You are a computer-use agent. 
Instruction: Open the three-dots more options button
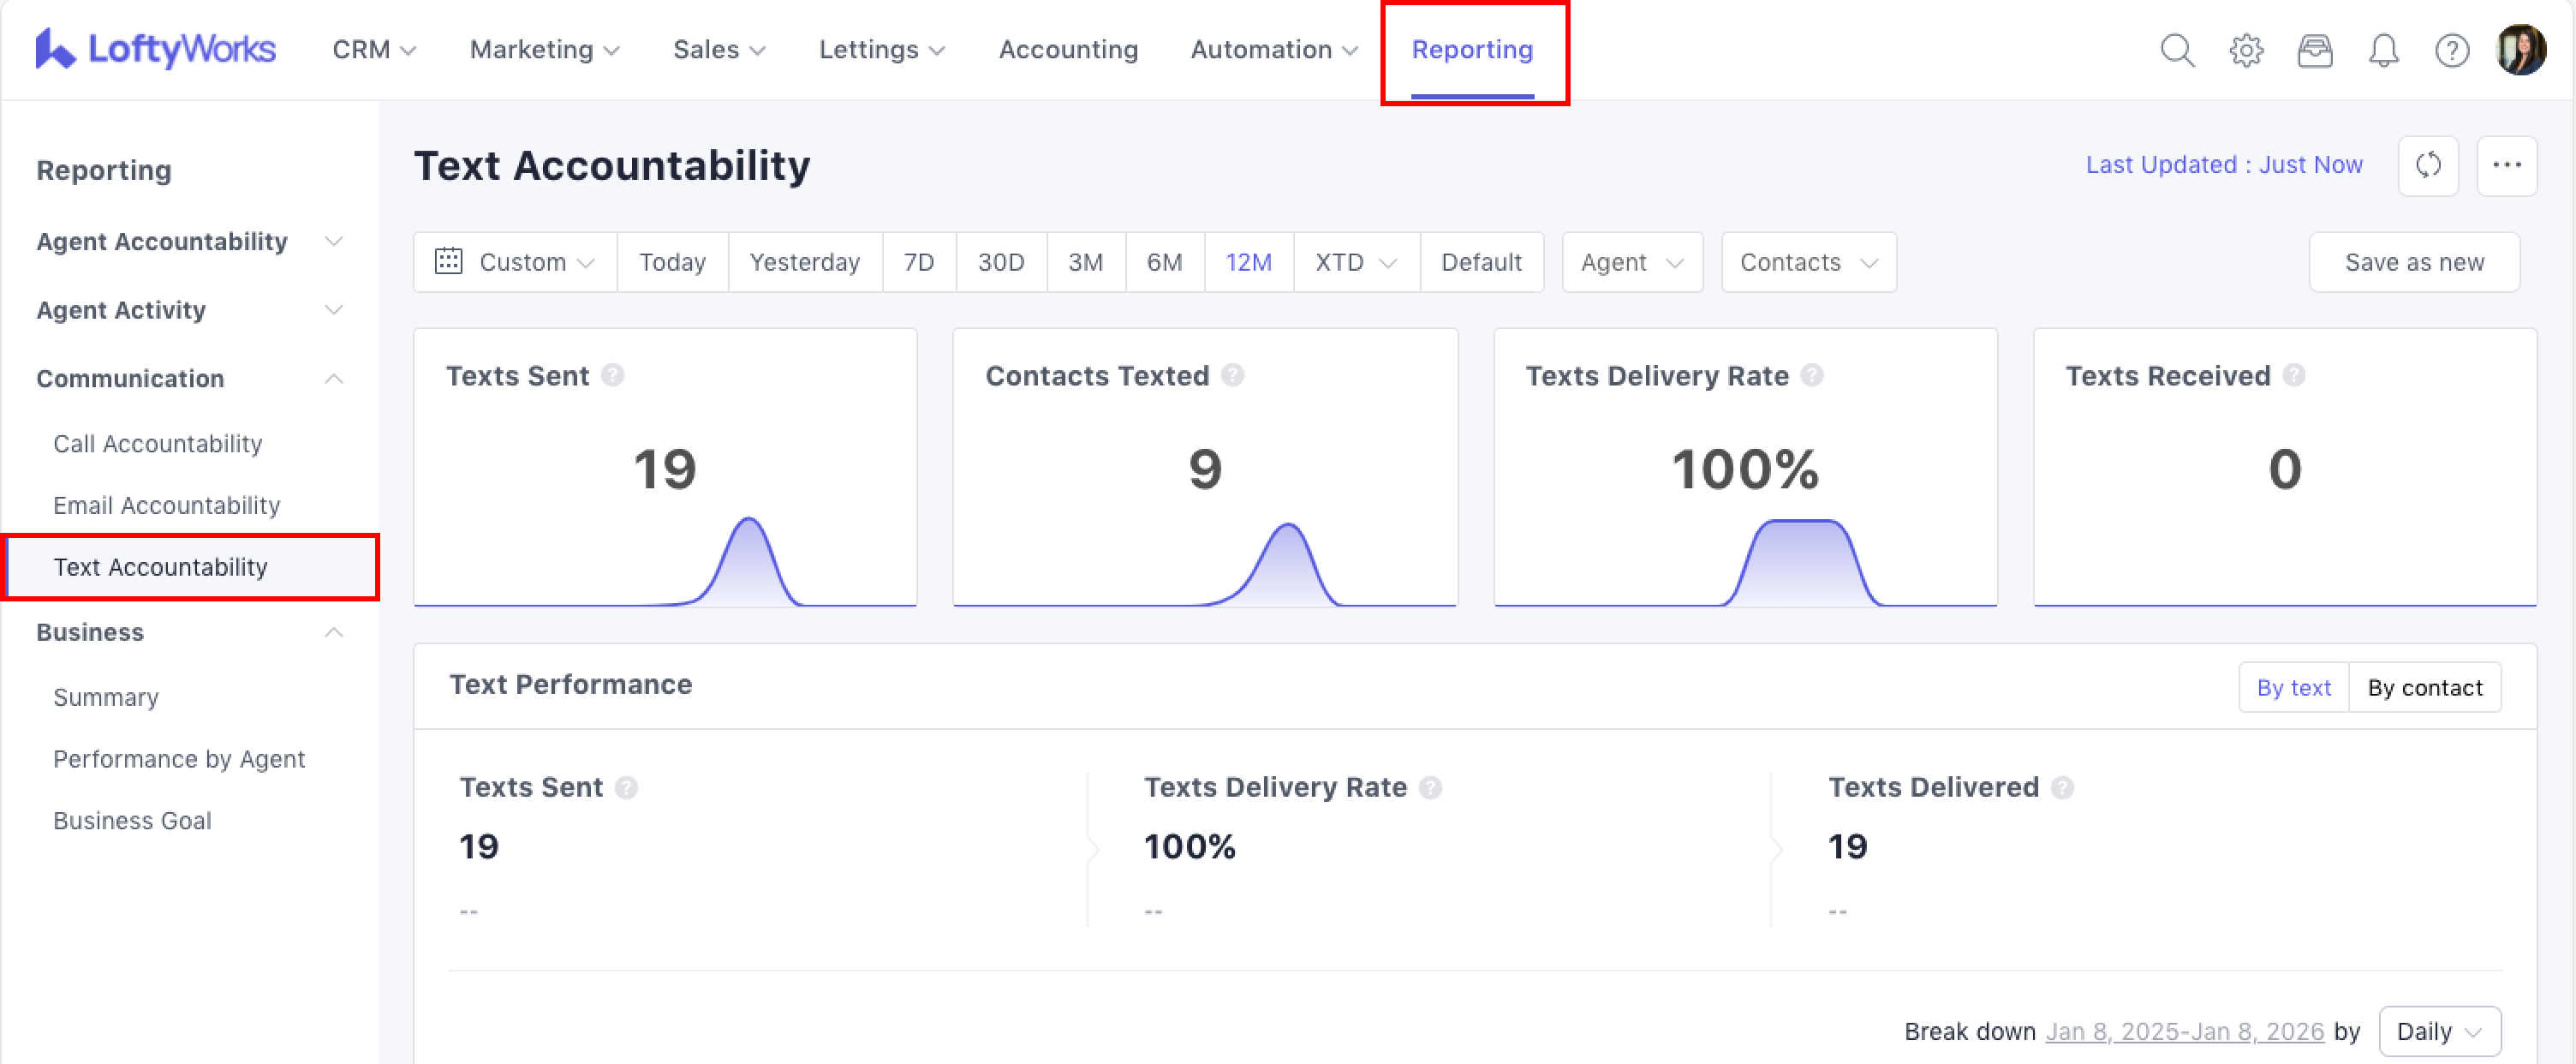(x=2506, y=165)
